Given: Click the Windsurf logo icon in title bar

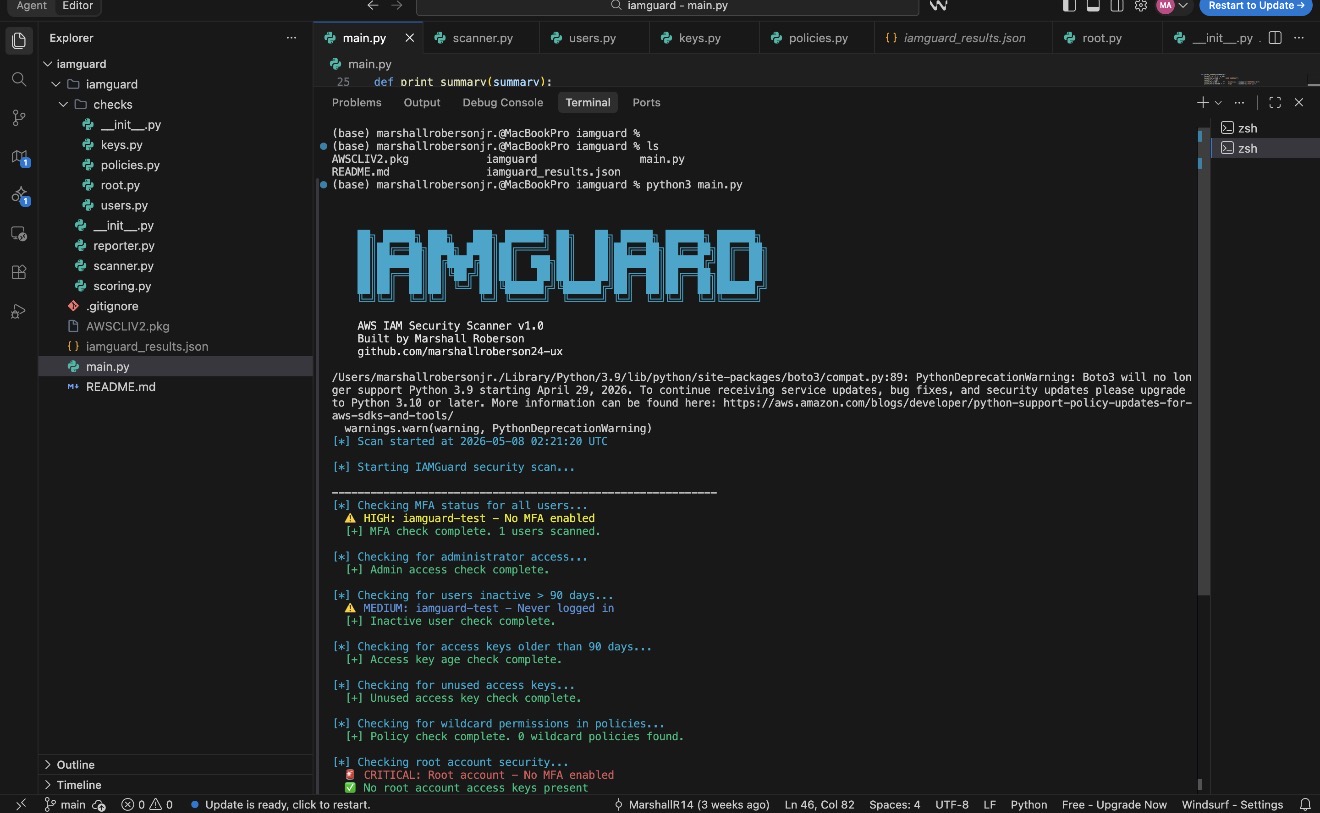Looking at the screenshot, I should (938, 6).
